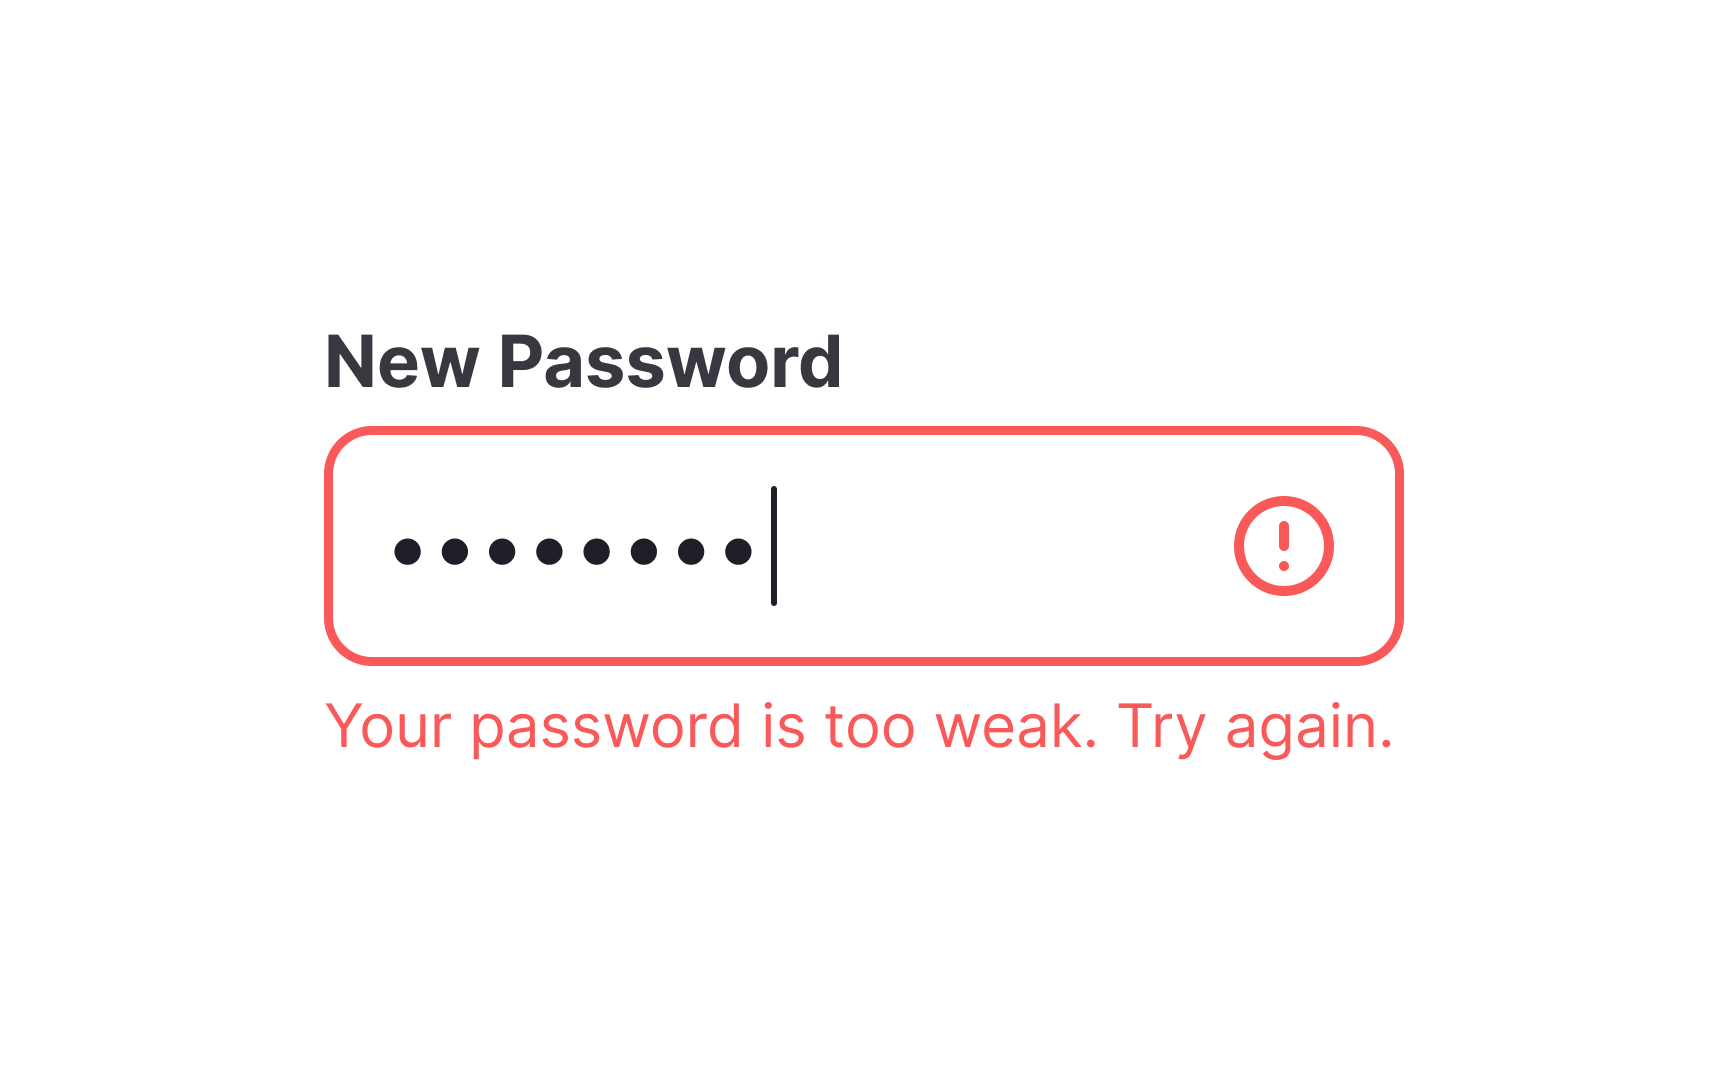Click the first masked password dot
This screenshot has height=1080, width=1728.
[407, 551]
